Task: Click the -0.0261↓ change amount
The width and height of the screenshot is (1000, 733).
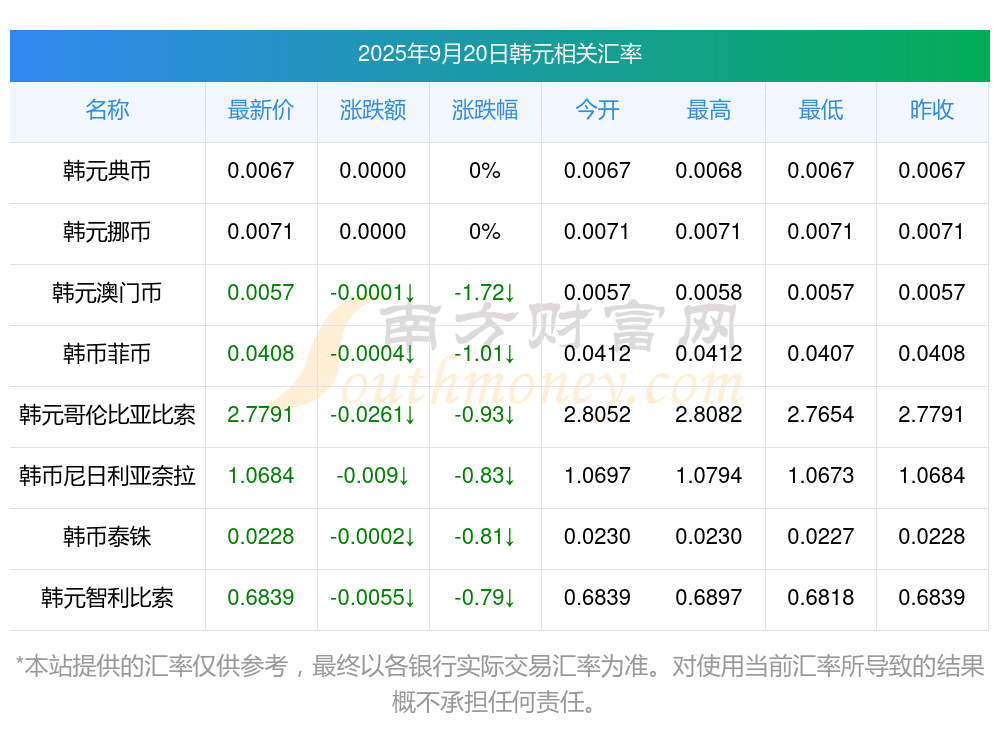Action: tap(372, 415)
